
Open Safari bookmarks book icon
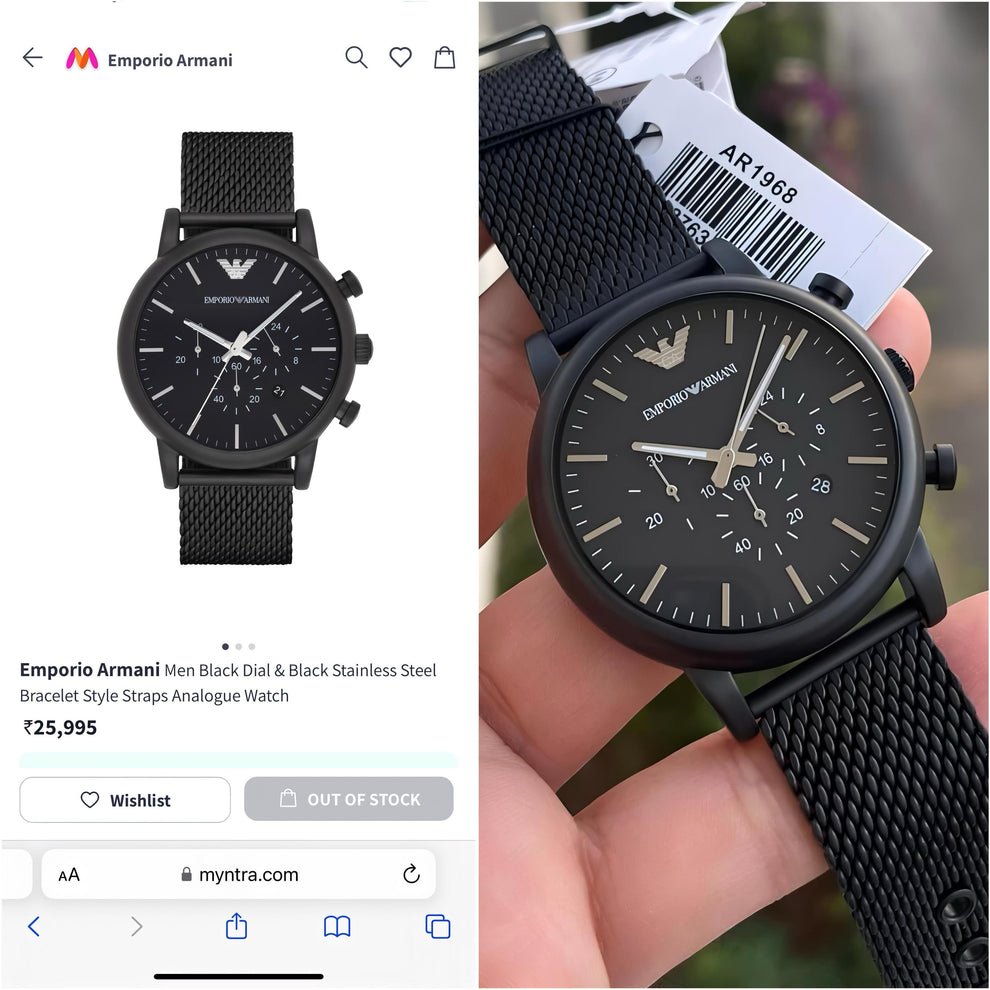tap(337, 926)
